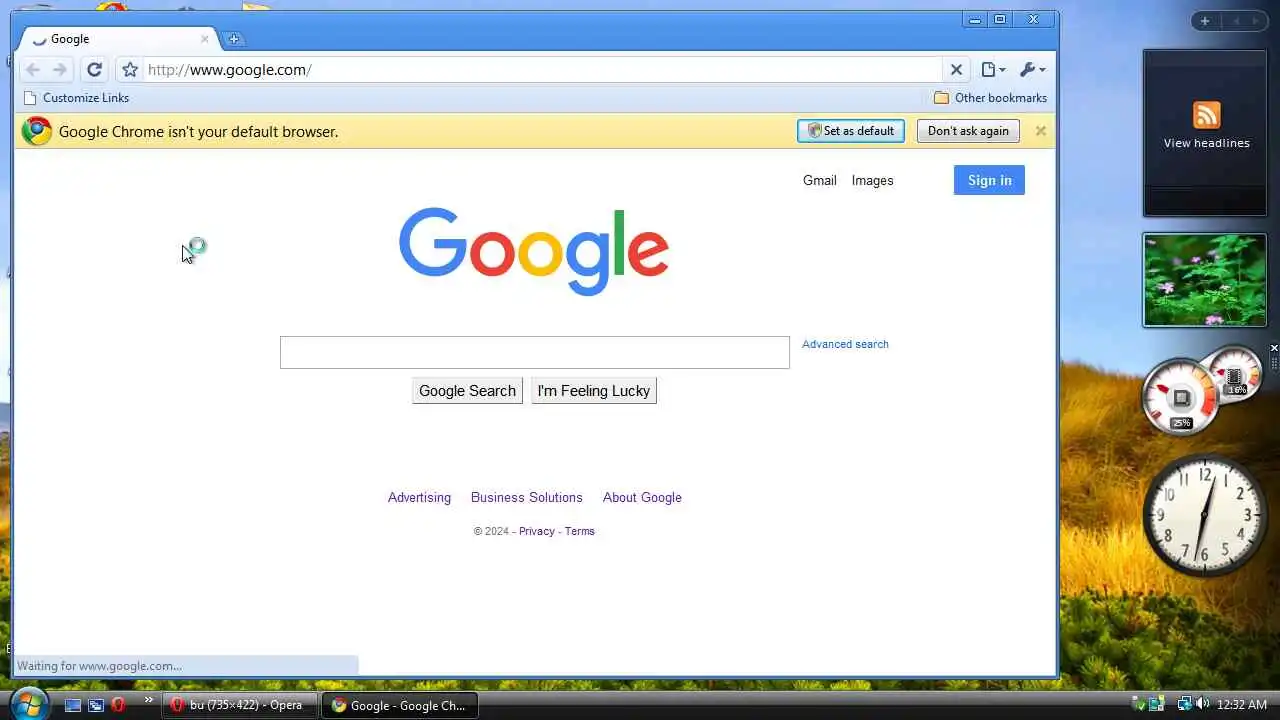Click the blue Sign in button
This screenshot has width=1280, height=720.
[x=989, y=180]
